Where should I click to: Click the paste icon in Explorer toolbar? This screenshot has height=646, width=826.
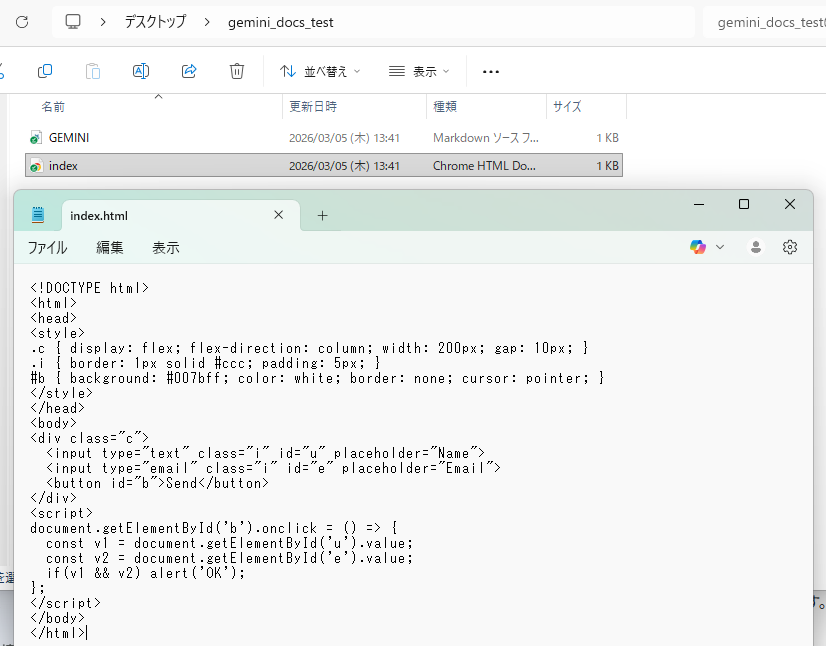coord(93,71)
